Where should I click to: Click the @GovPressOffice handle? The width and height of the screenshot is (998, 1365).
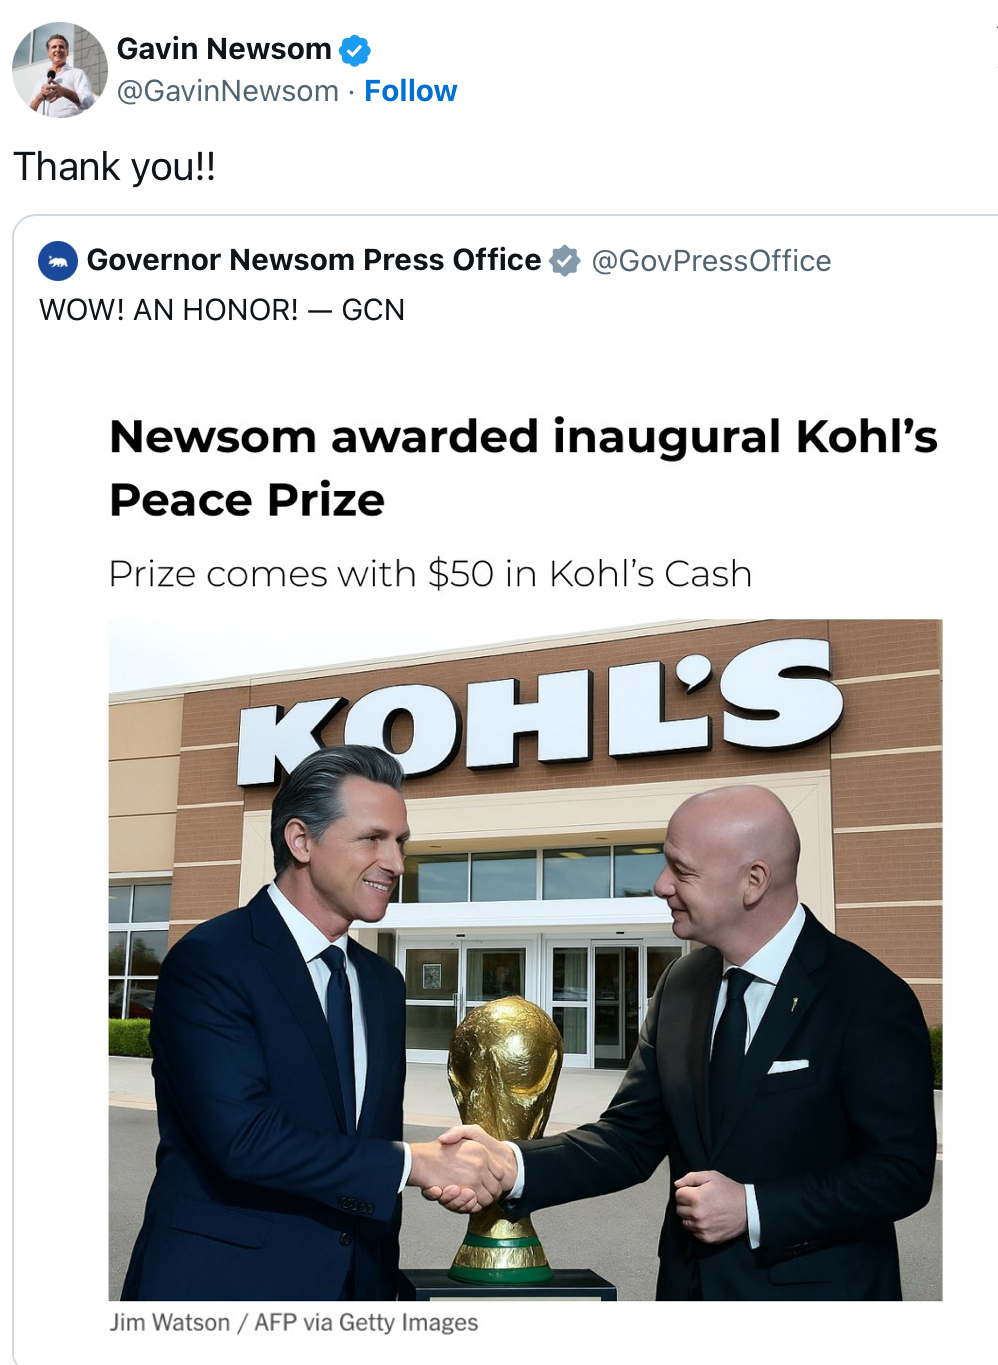(711, 261)
